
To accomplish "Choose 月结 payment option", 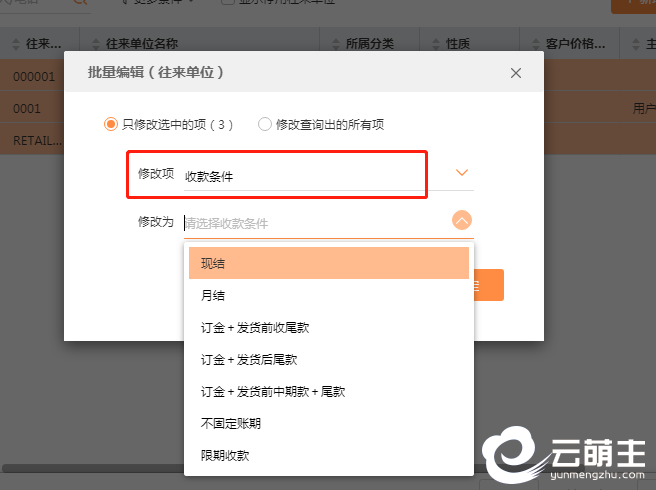I will click(328, 295).
